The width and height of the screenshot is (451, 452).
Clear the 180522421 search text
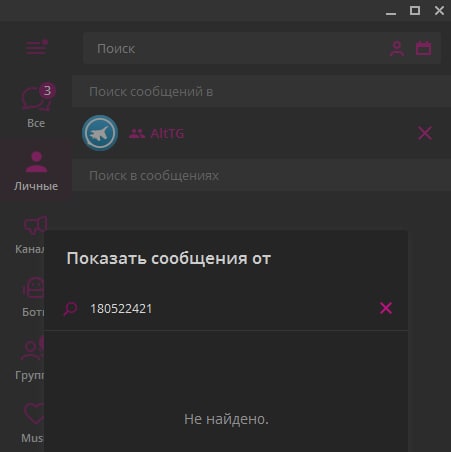[386, 308]
